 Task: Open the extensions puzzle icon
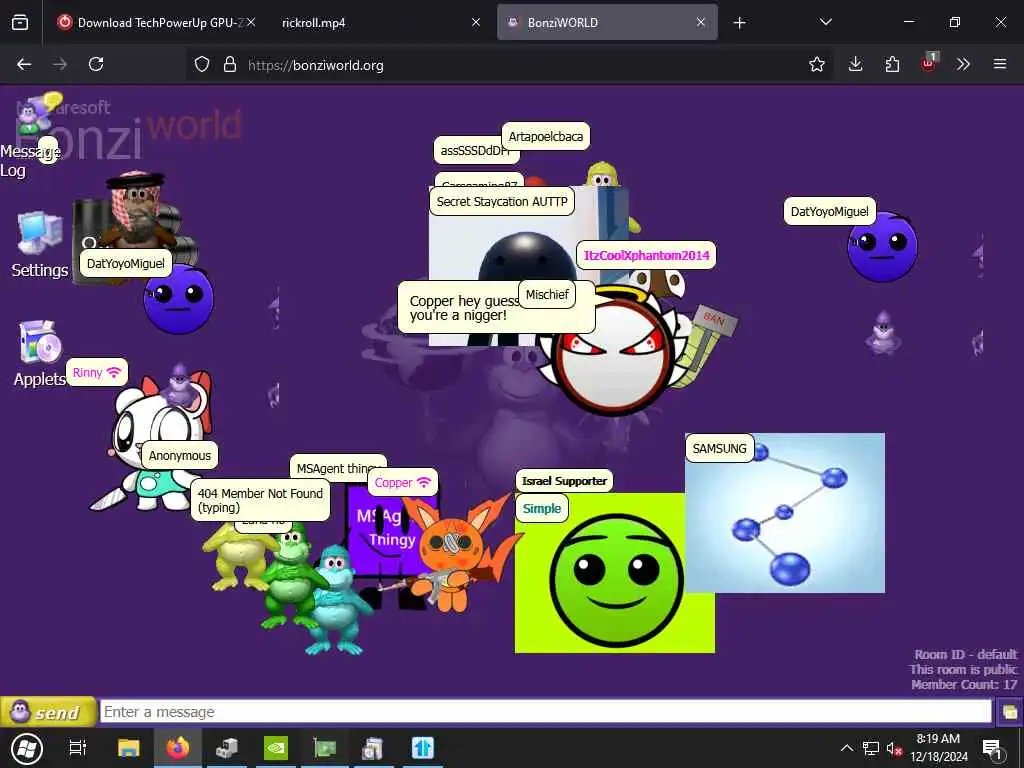(x=892, y=64)
